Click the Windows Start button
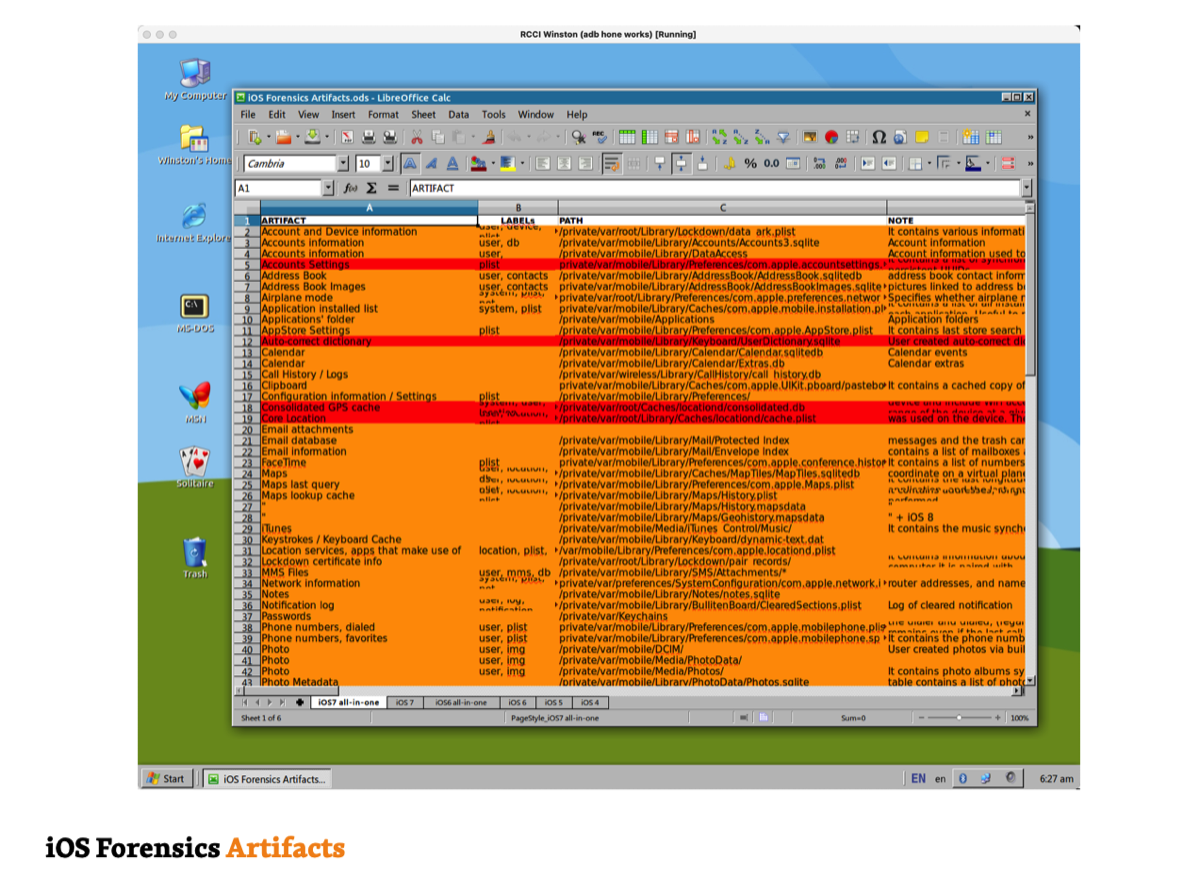The image size is (1200, 894). pyautogui.click(x=167, y=779)
